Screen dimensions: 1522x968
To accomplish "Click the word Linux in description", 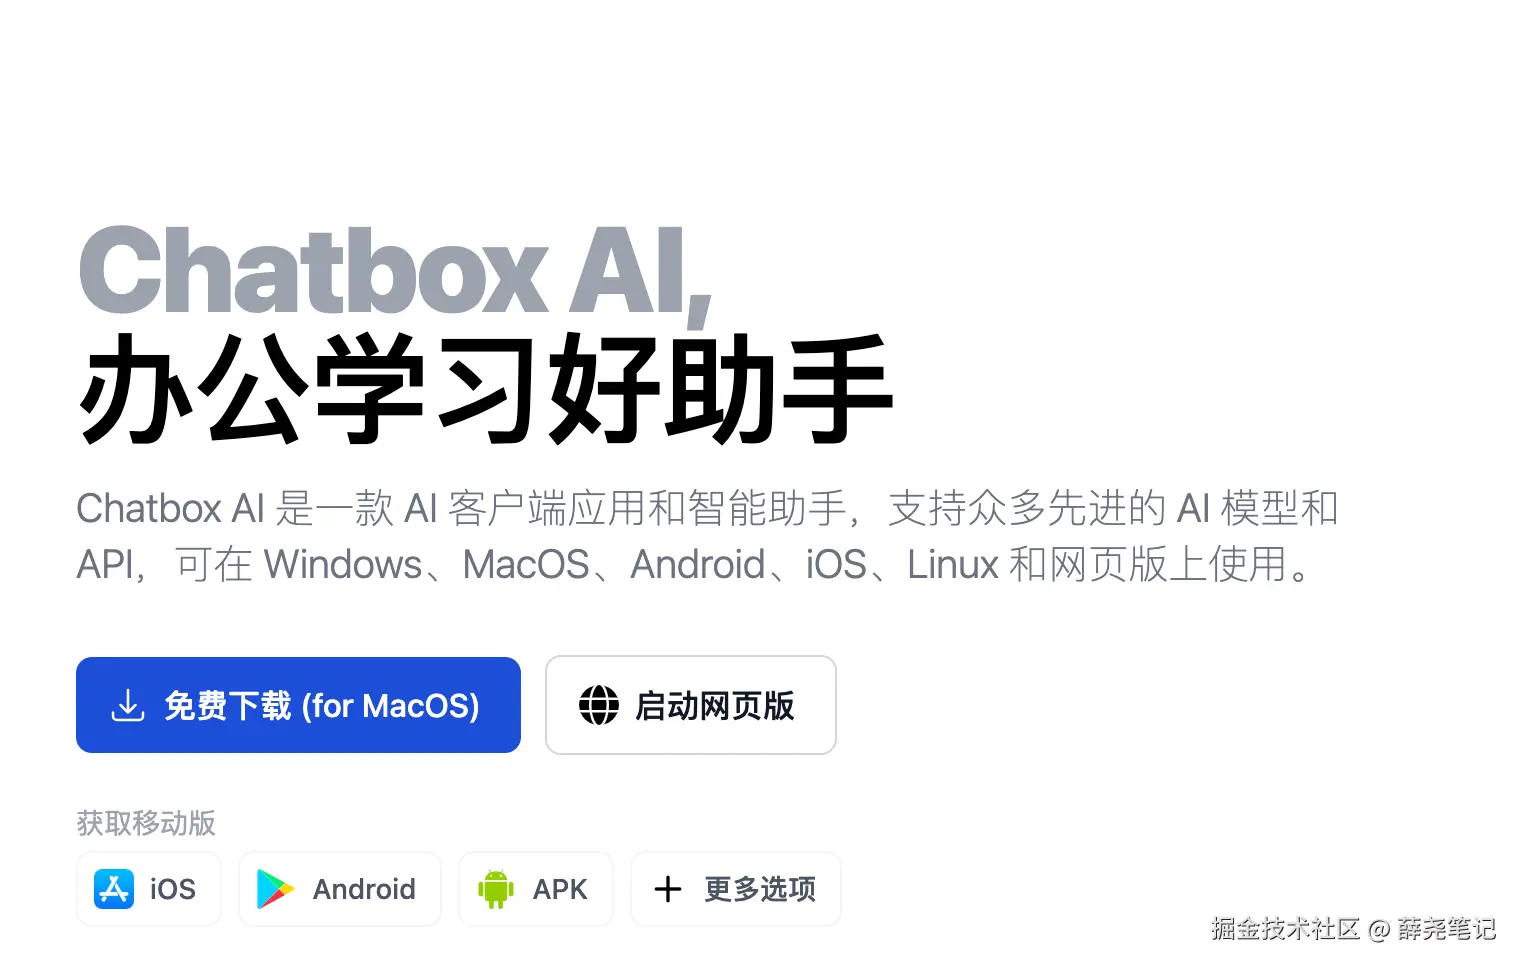I will (x=953, y=565).
